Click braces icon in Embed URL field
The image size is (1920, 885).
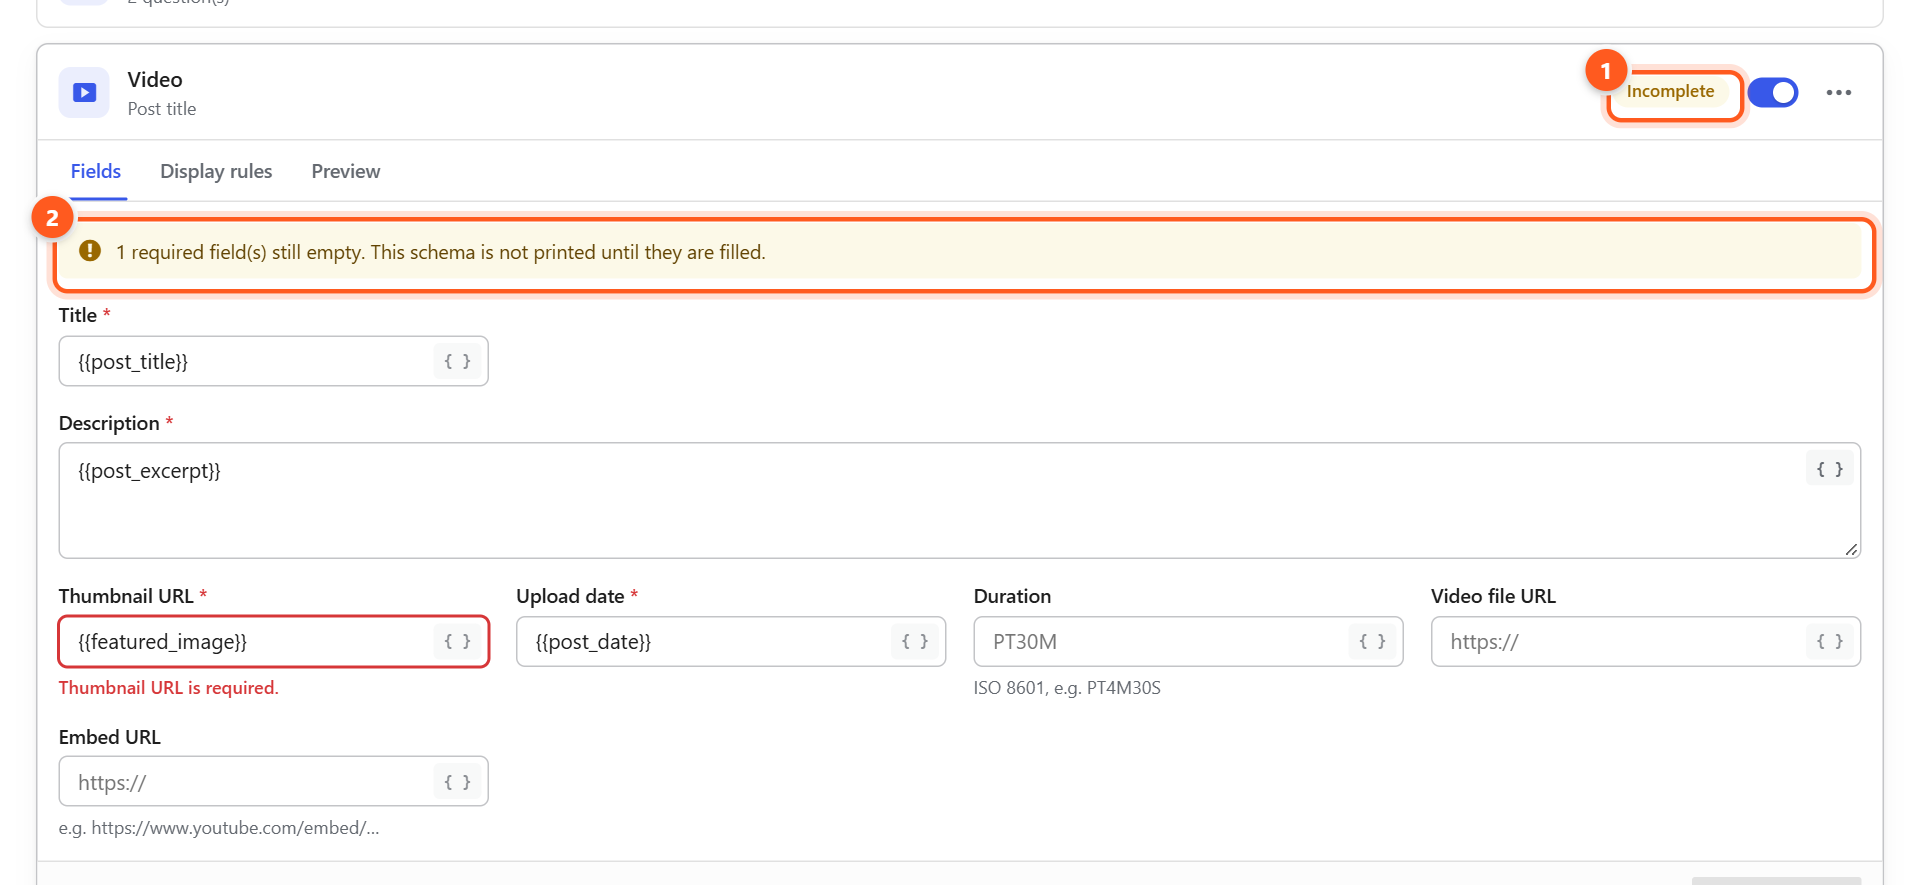457,782
